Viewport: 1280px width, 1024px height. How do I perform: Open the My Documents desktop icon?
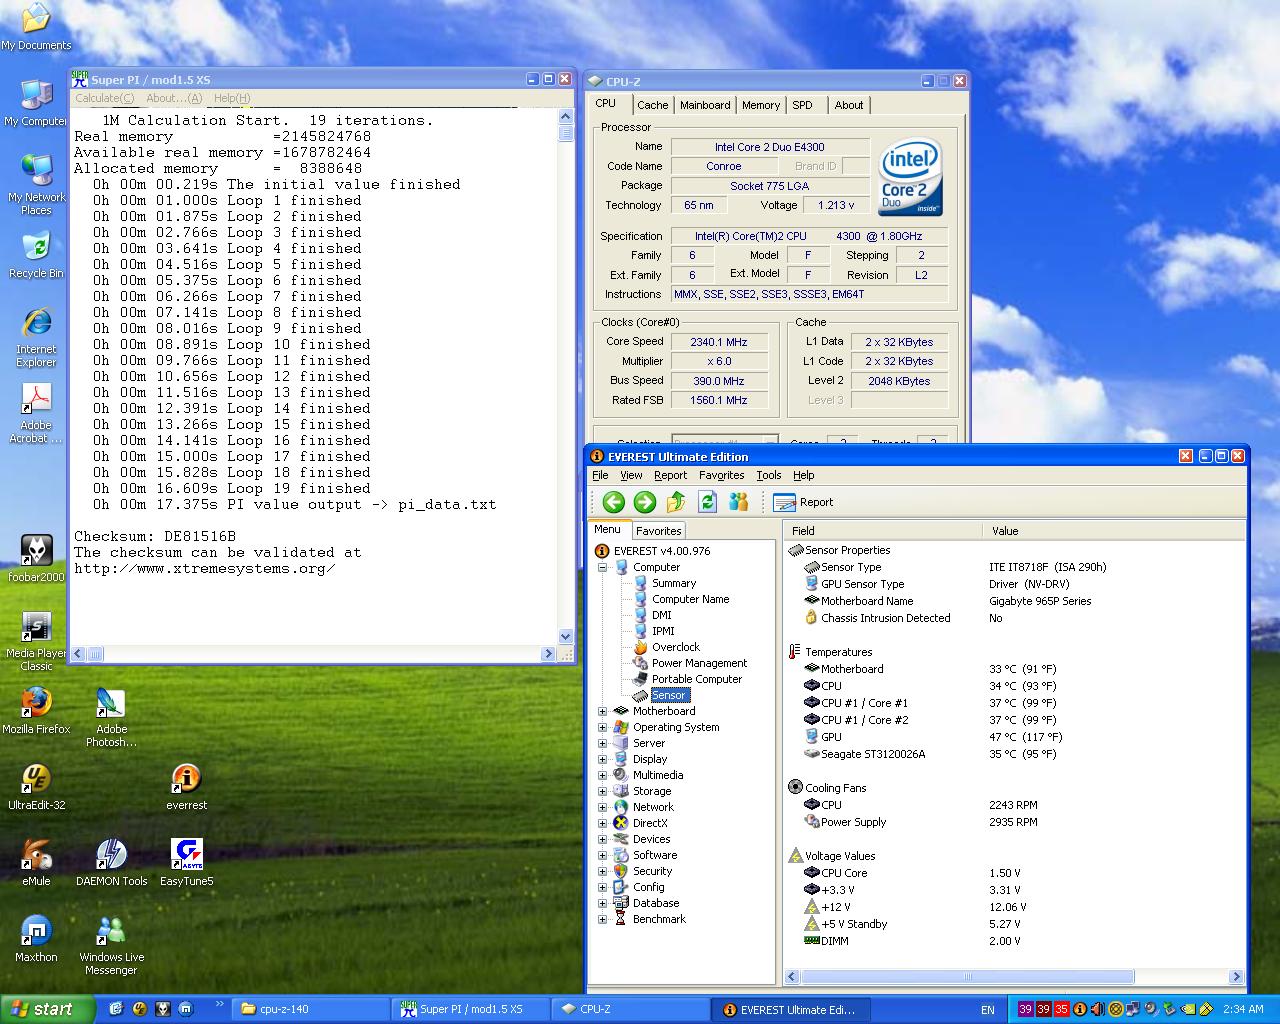point(36,27)
